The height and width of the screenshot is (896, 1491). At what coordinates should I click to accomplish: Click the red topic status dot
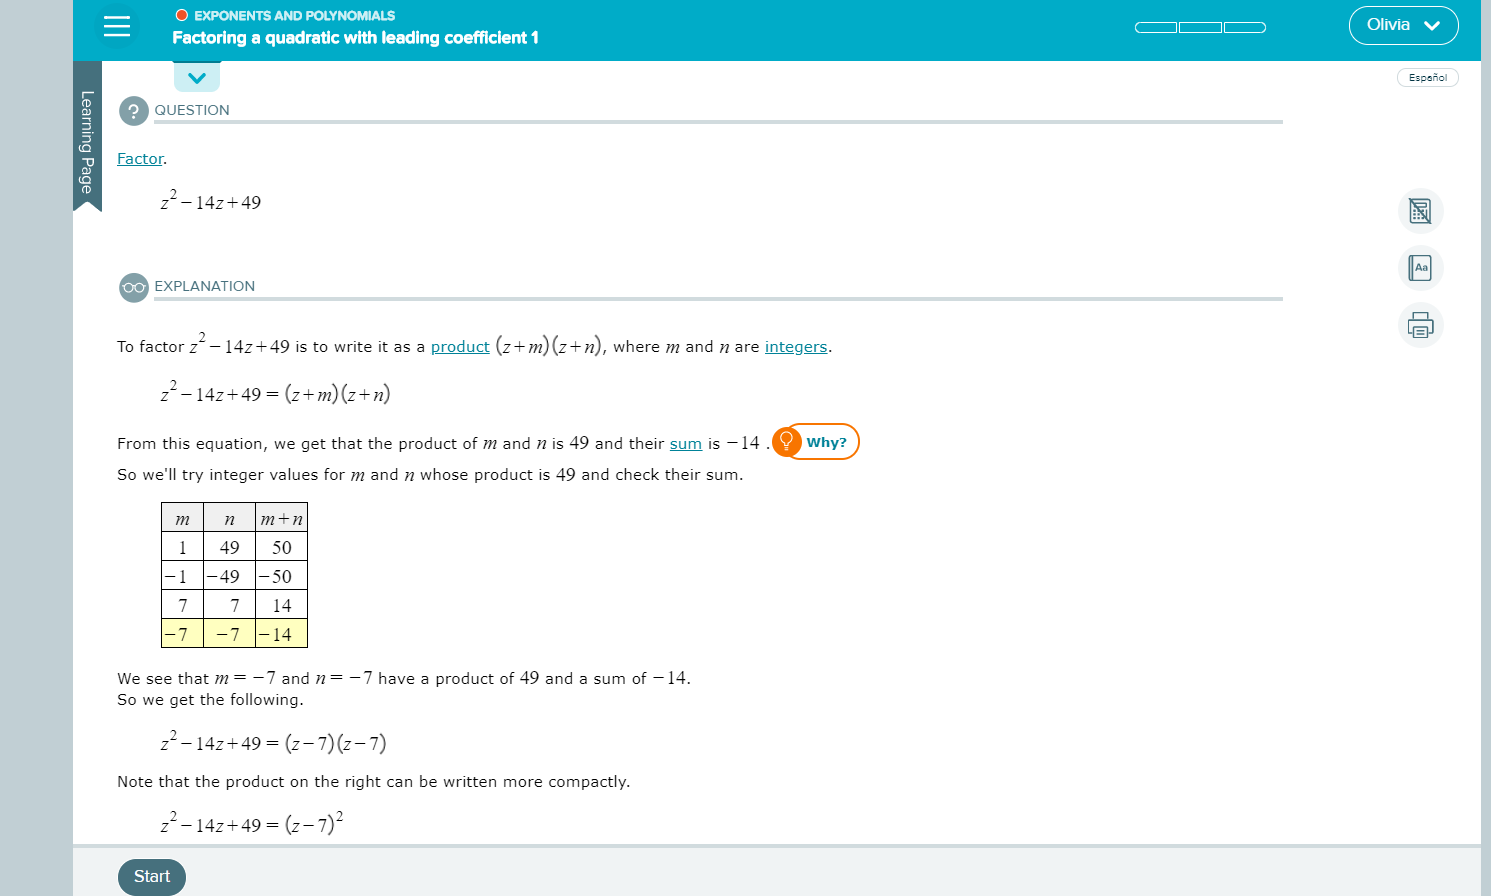(x=181, y=15)
